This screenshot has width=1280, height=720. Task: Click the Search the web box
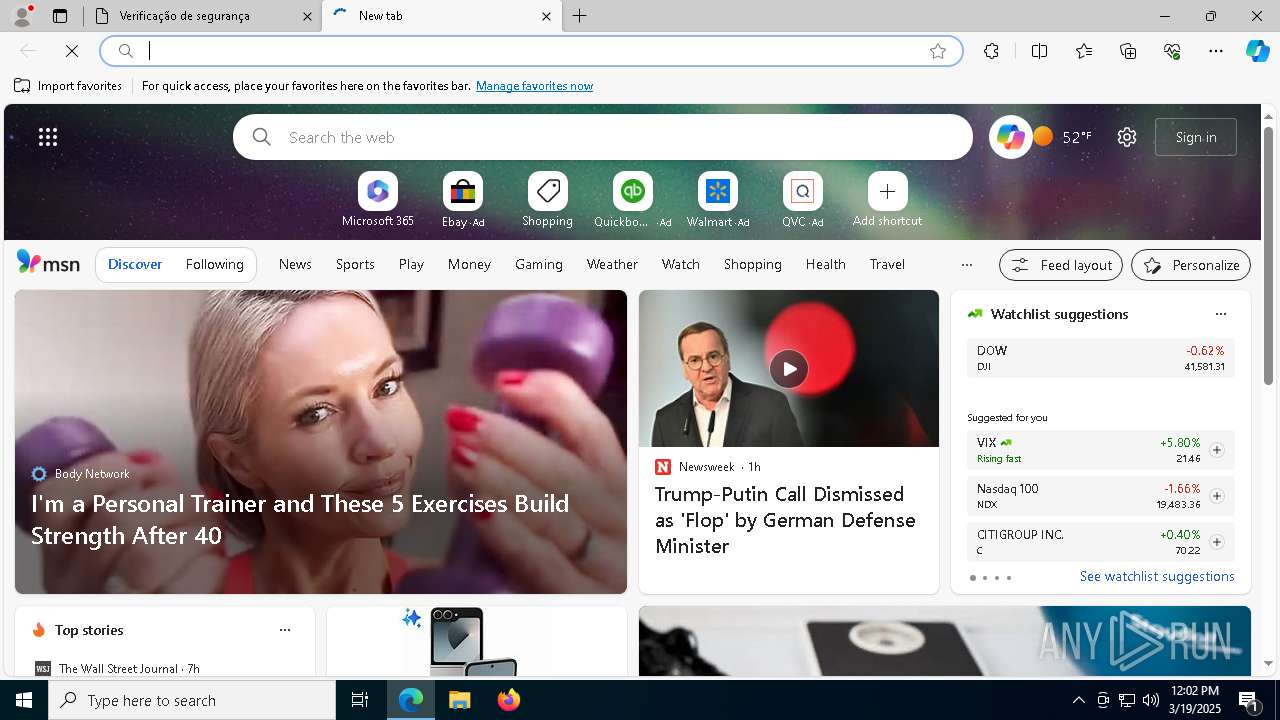(602, 137)
